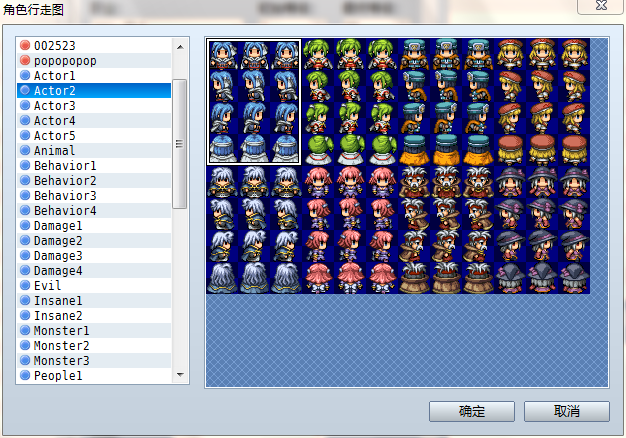Select People1 in the list
Screen dimensions: 626x438
point(94,376)
